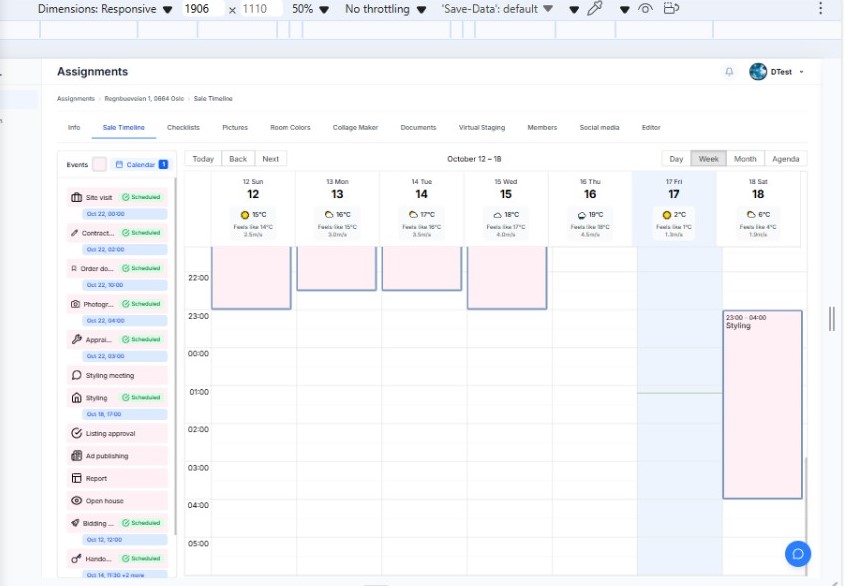Open dropdown arrow left of eyedropper

574,10
